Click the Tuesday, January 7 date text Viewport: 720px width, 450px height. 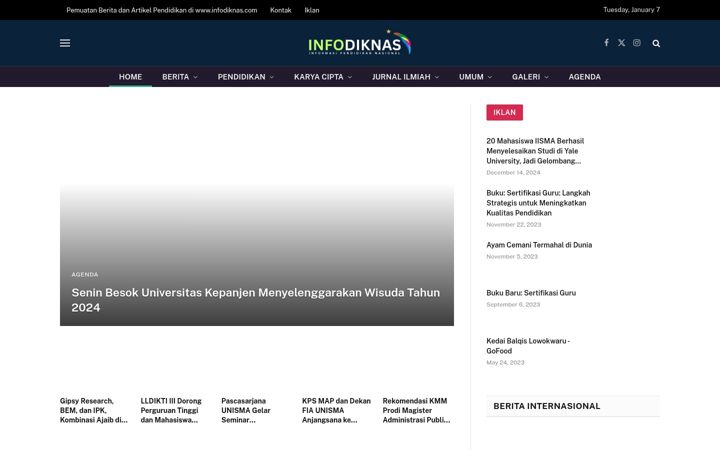[631, 10]
